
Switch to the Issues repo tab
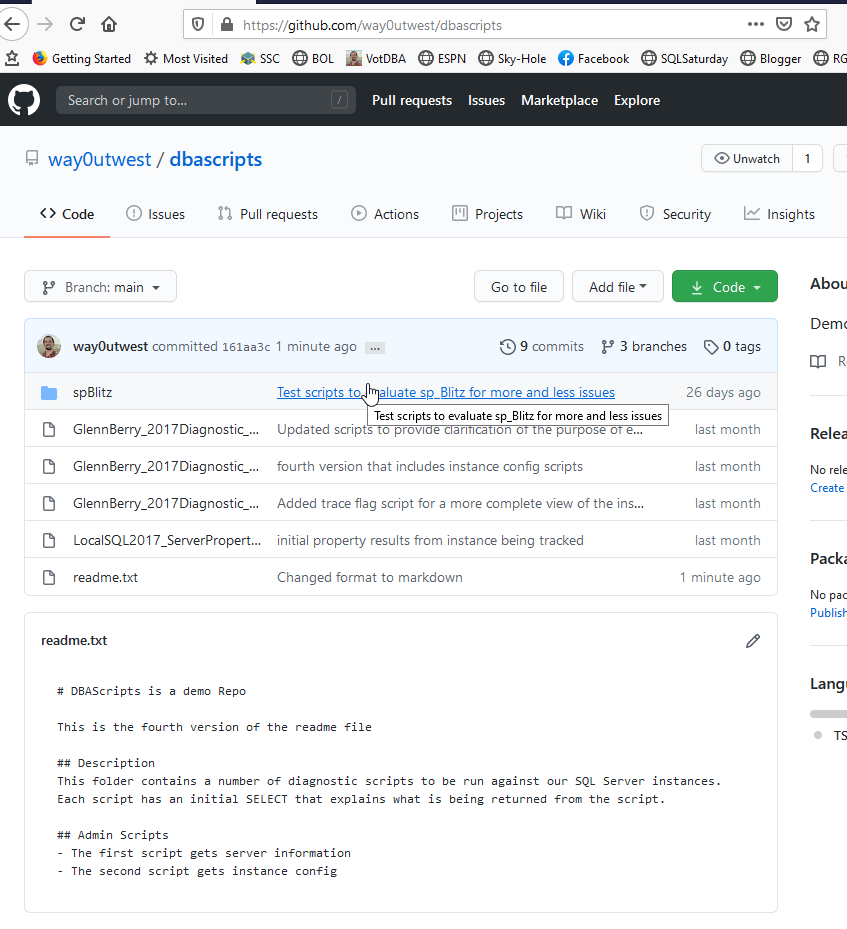[x=155, y=214]
